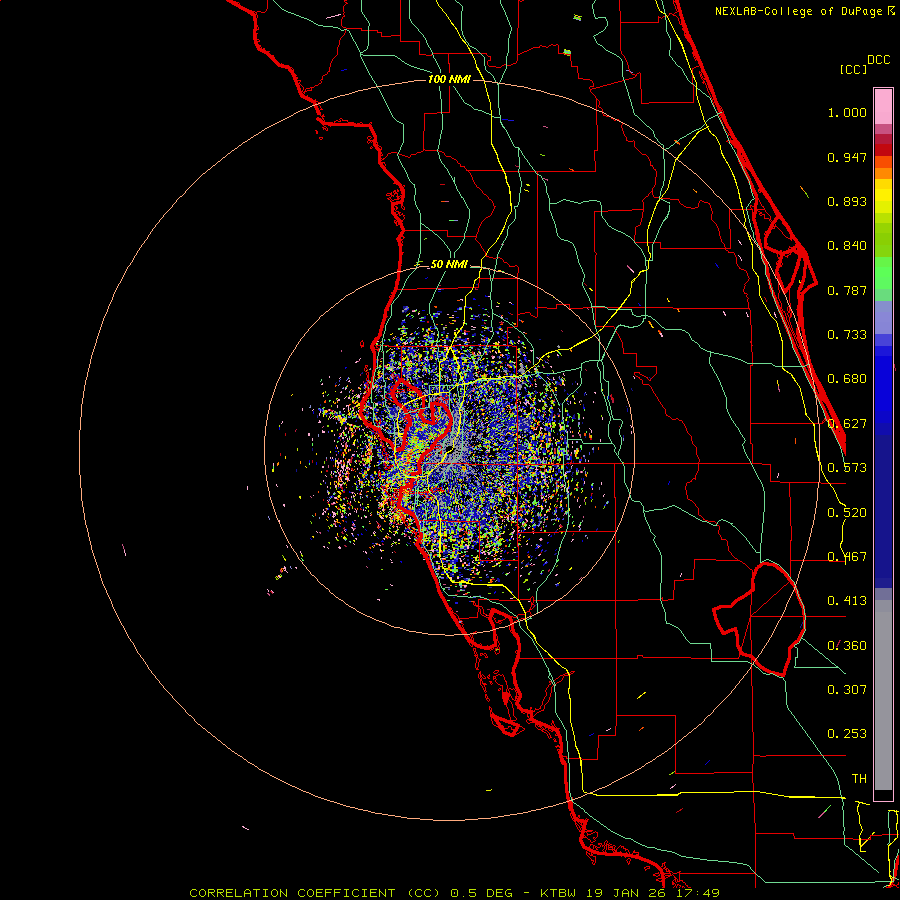The width and height of the screenshot is (900, 900).
Task: Pick the gray segment of the color bar
Action: coord(883,695)
